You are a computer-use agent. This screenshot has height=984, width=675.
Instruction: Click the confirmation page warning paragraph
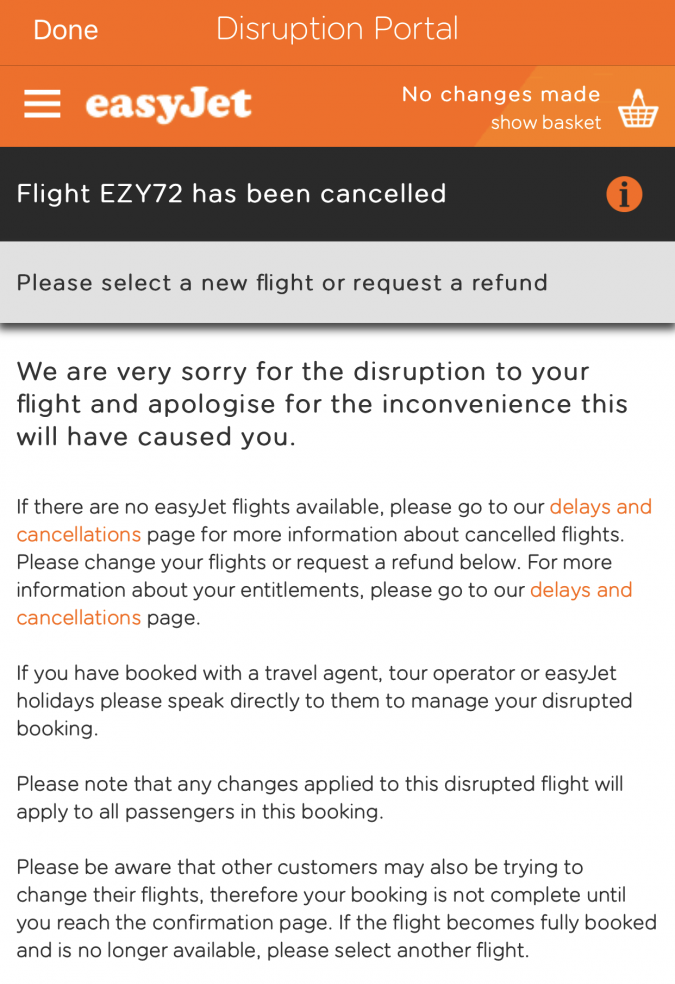[336, 908]
